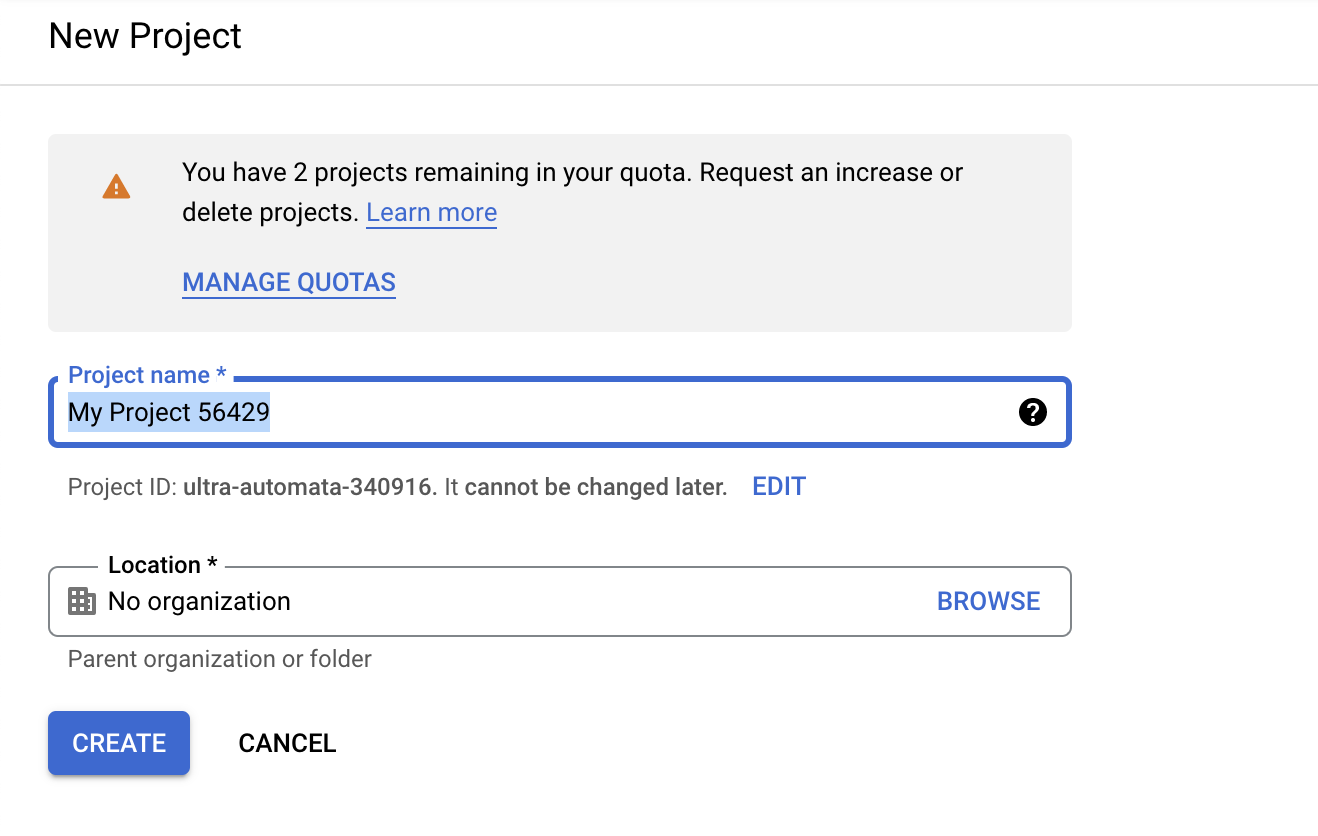Open the Learn more link

(431, 213)
